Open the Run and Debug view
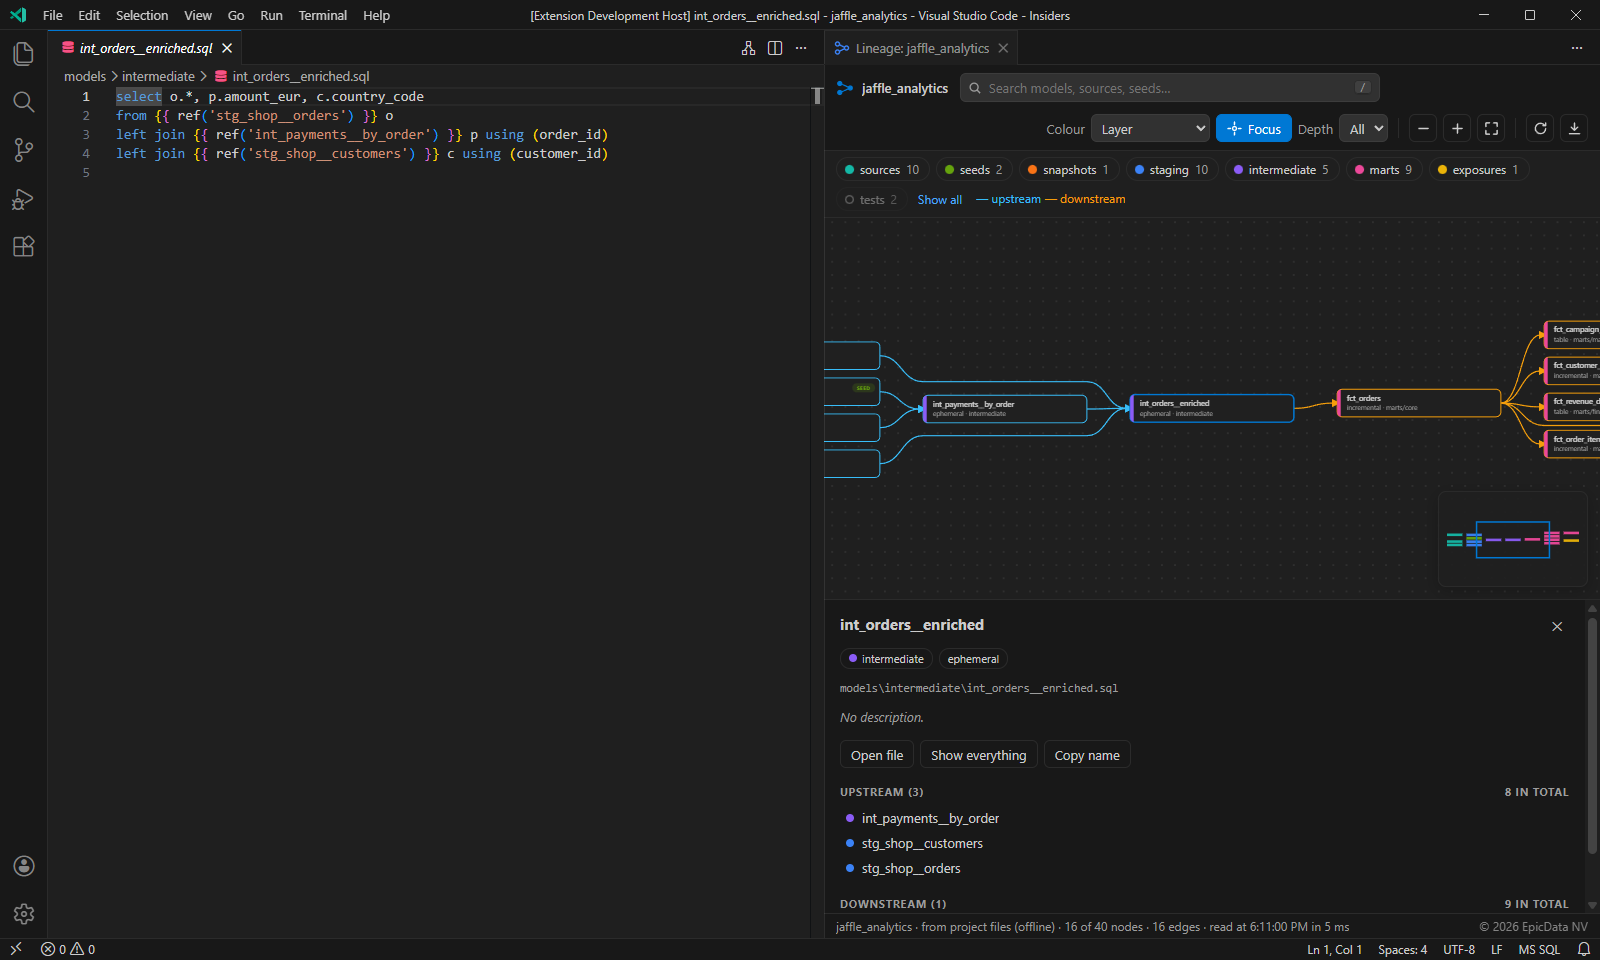Image resolution: width=1600 pixels, height=960 pixels. coord(23,199)
